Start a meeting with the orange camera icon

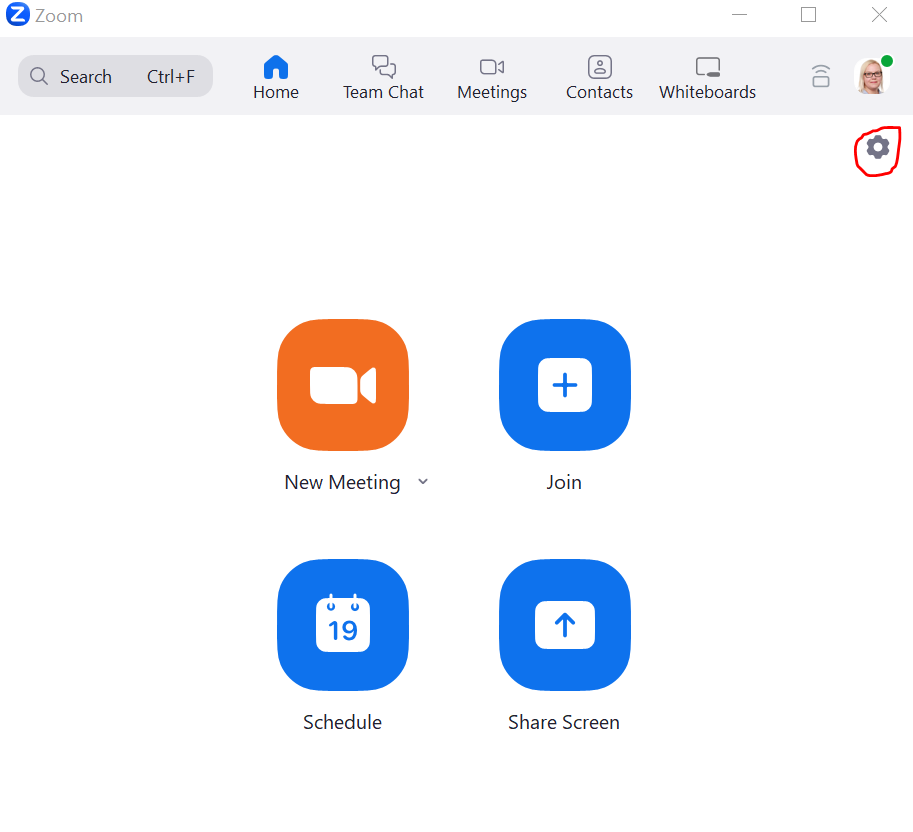[x=342, y=385]
